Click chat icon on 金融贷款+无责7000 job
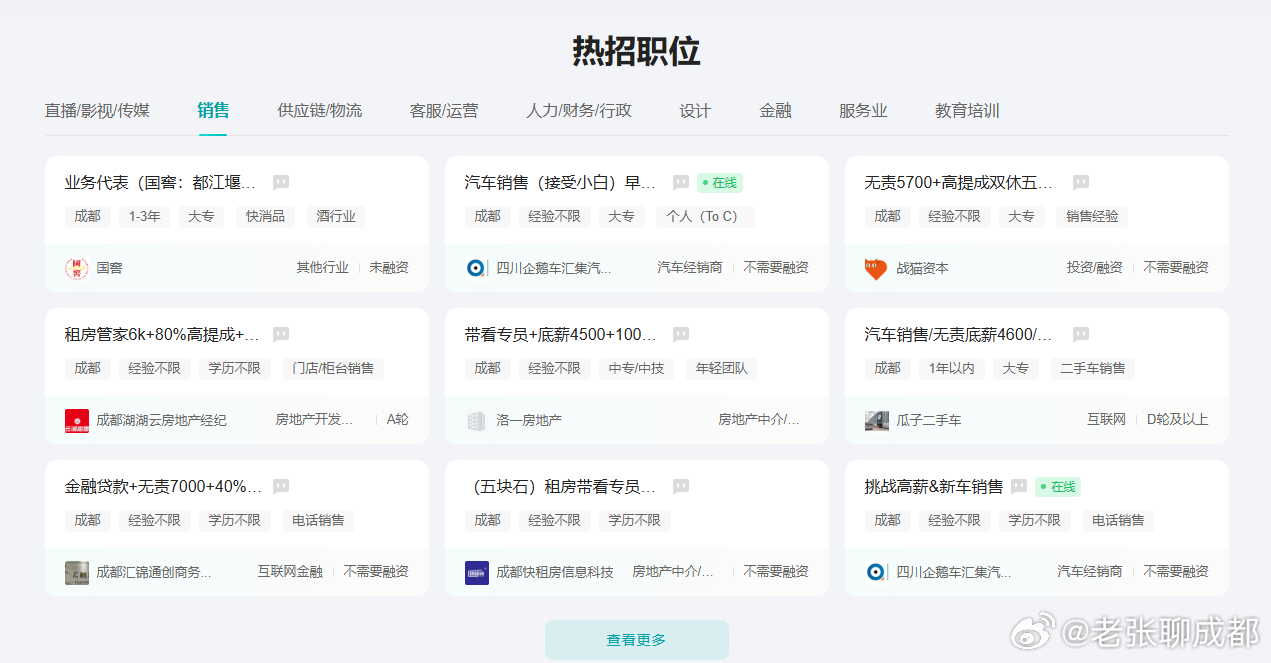The image size is (1271, 663). tap(281, 487)
